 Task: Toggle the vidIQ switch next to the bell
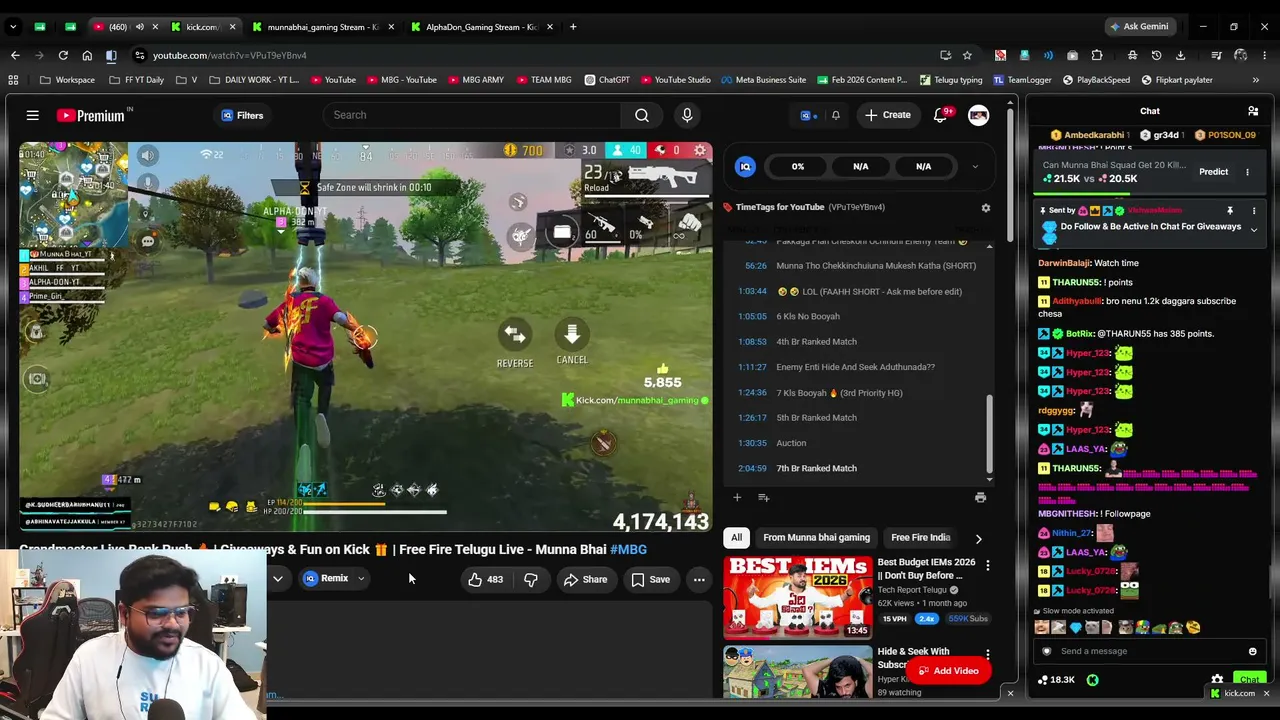[x=808, y=115]
